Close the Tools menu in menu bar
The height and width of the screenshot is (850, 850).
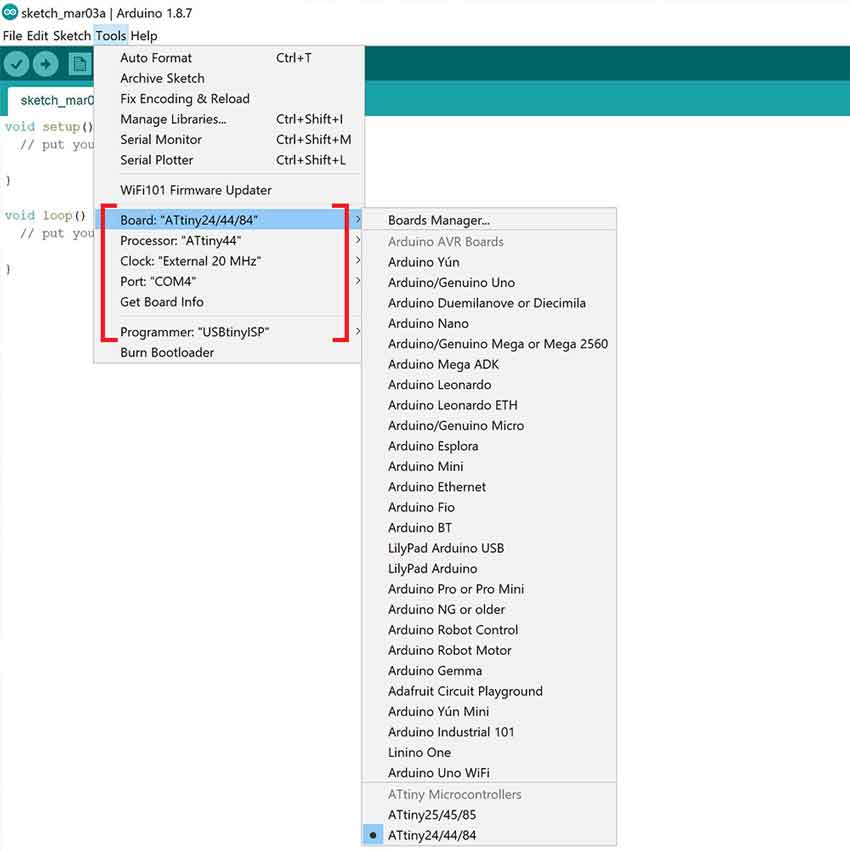111,36
